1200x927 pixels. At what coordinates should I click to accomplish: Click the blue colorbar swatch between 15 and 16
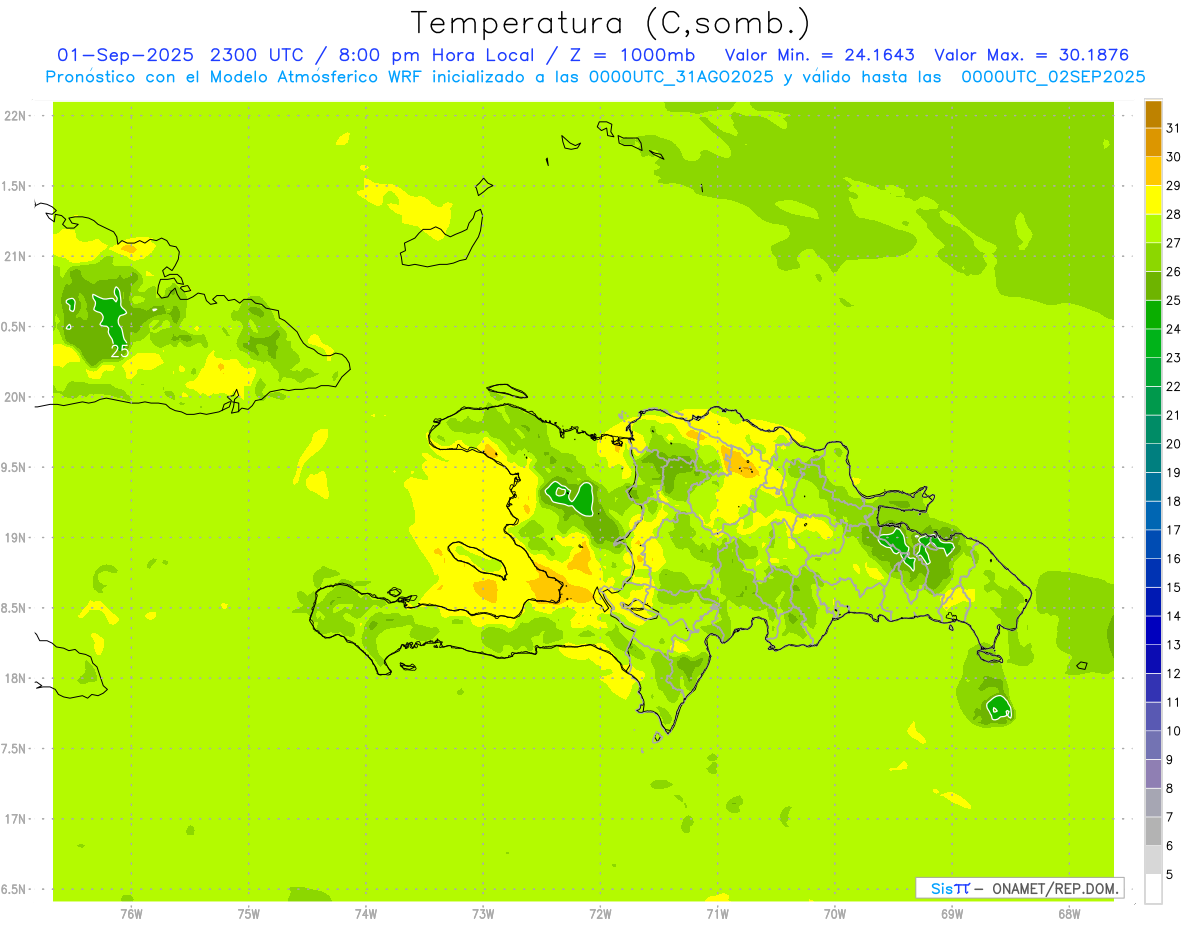tap(1153, 573)
